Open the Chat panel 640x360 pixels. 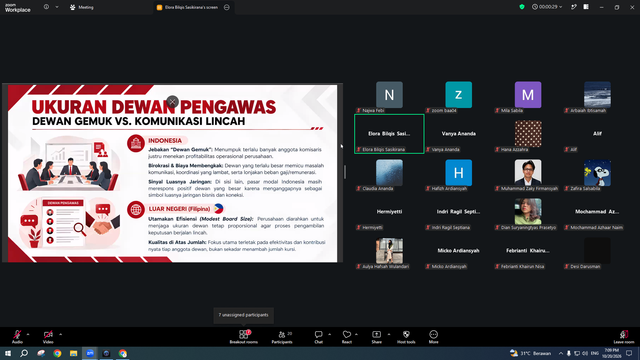(318, 337)
